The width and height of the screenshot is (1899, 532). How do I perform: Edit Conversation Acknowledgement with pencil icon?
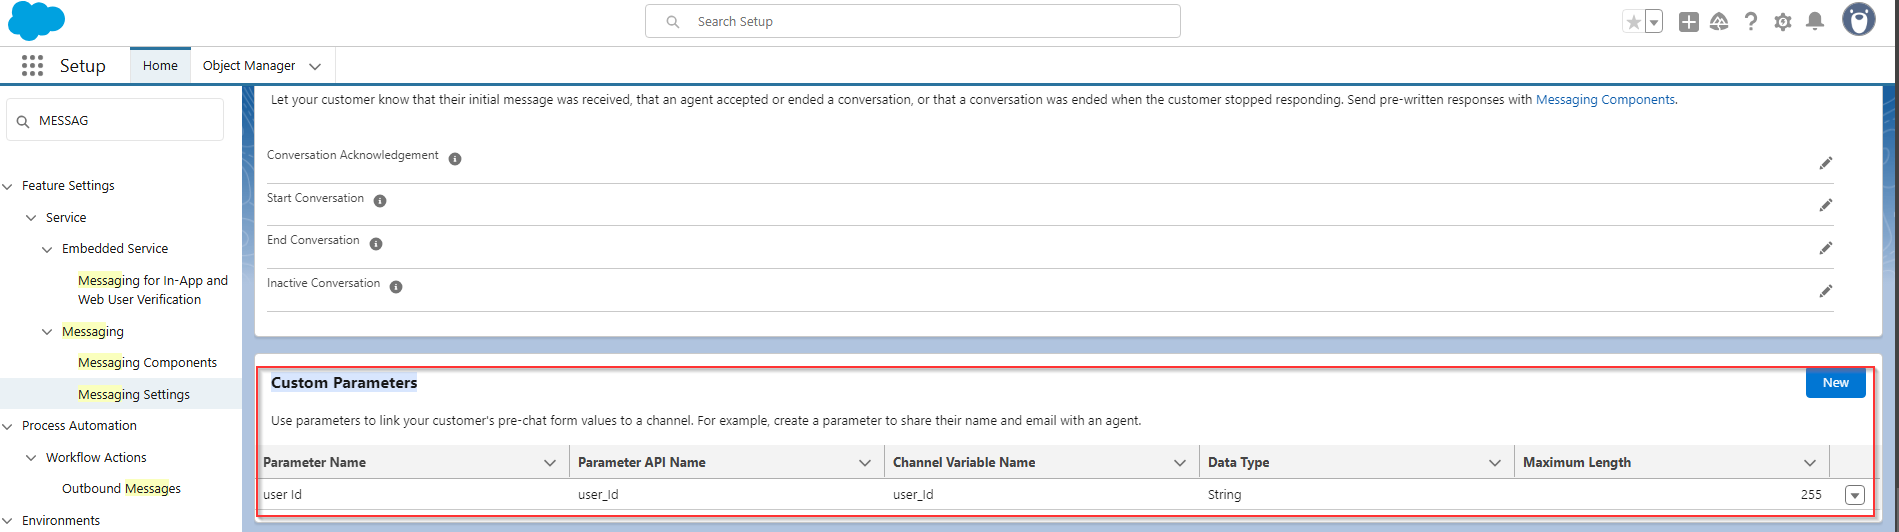pos(1825,163)
